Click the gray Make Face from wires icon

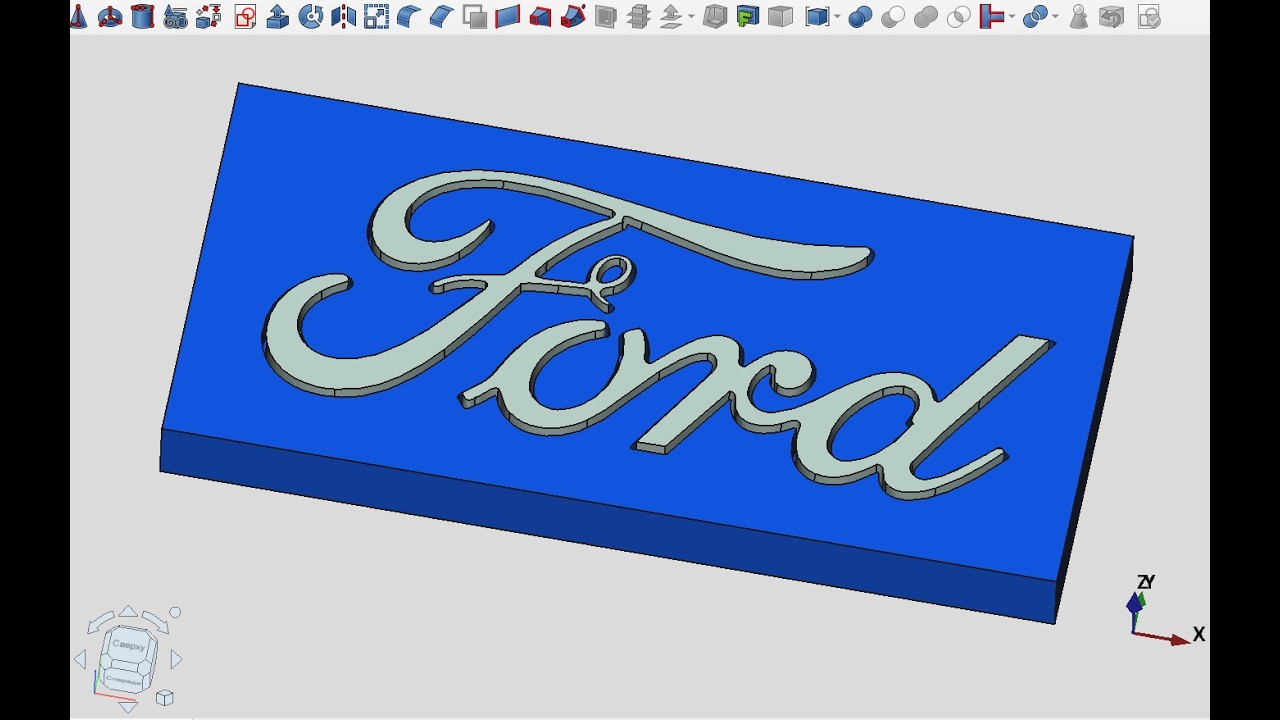point(476,17)
